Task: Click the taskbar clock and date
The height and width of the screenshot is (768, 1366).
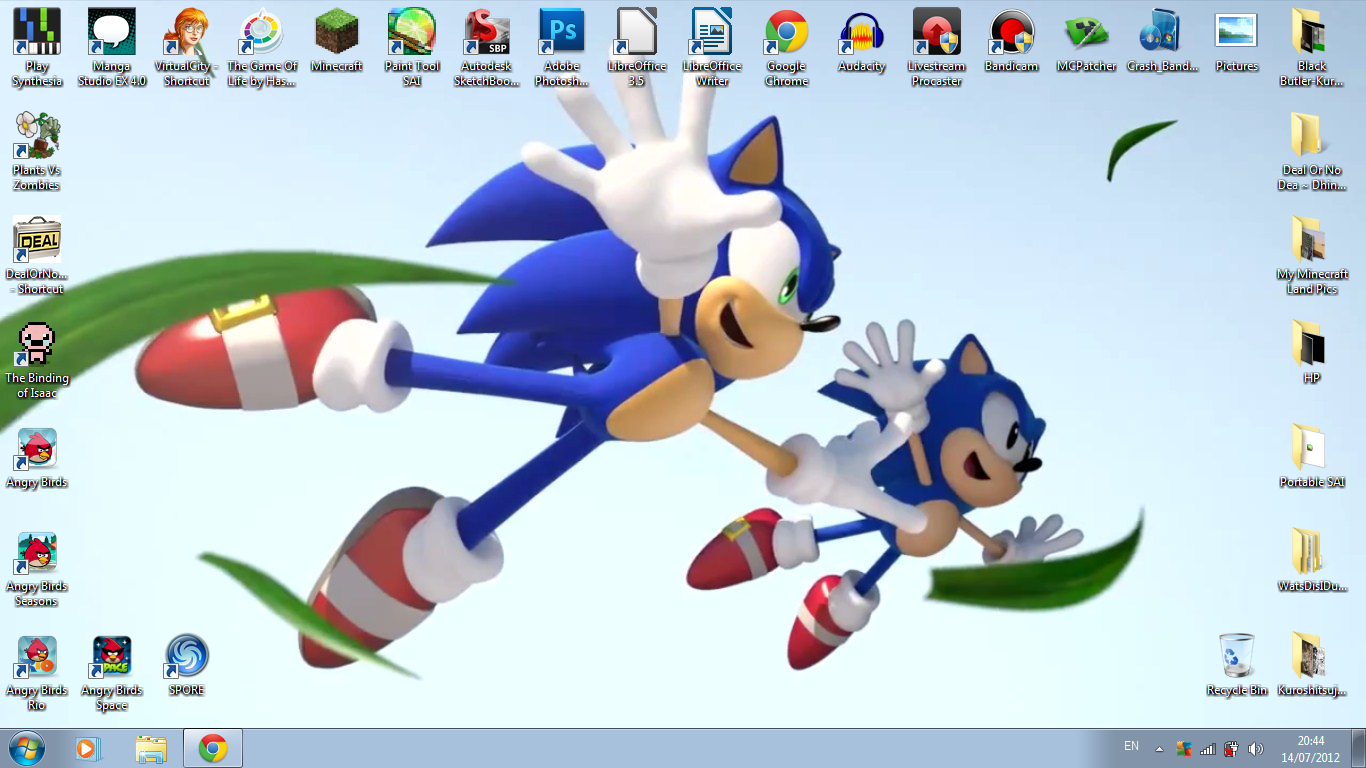Action: [x=1311, y=748]
